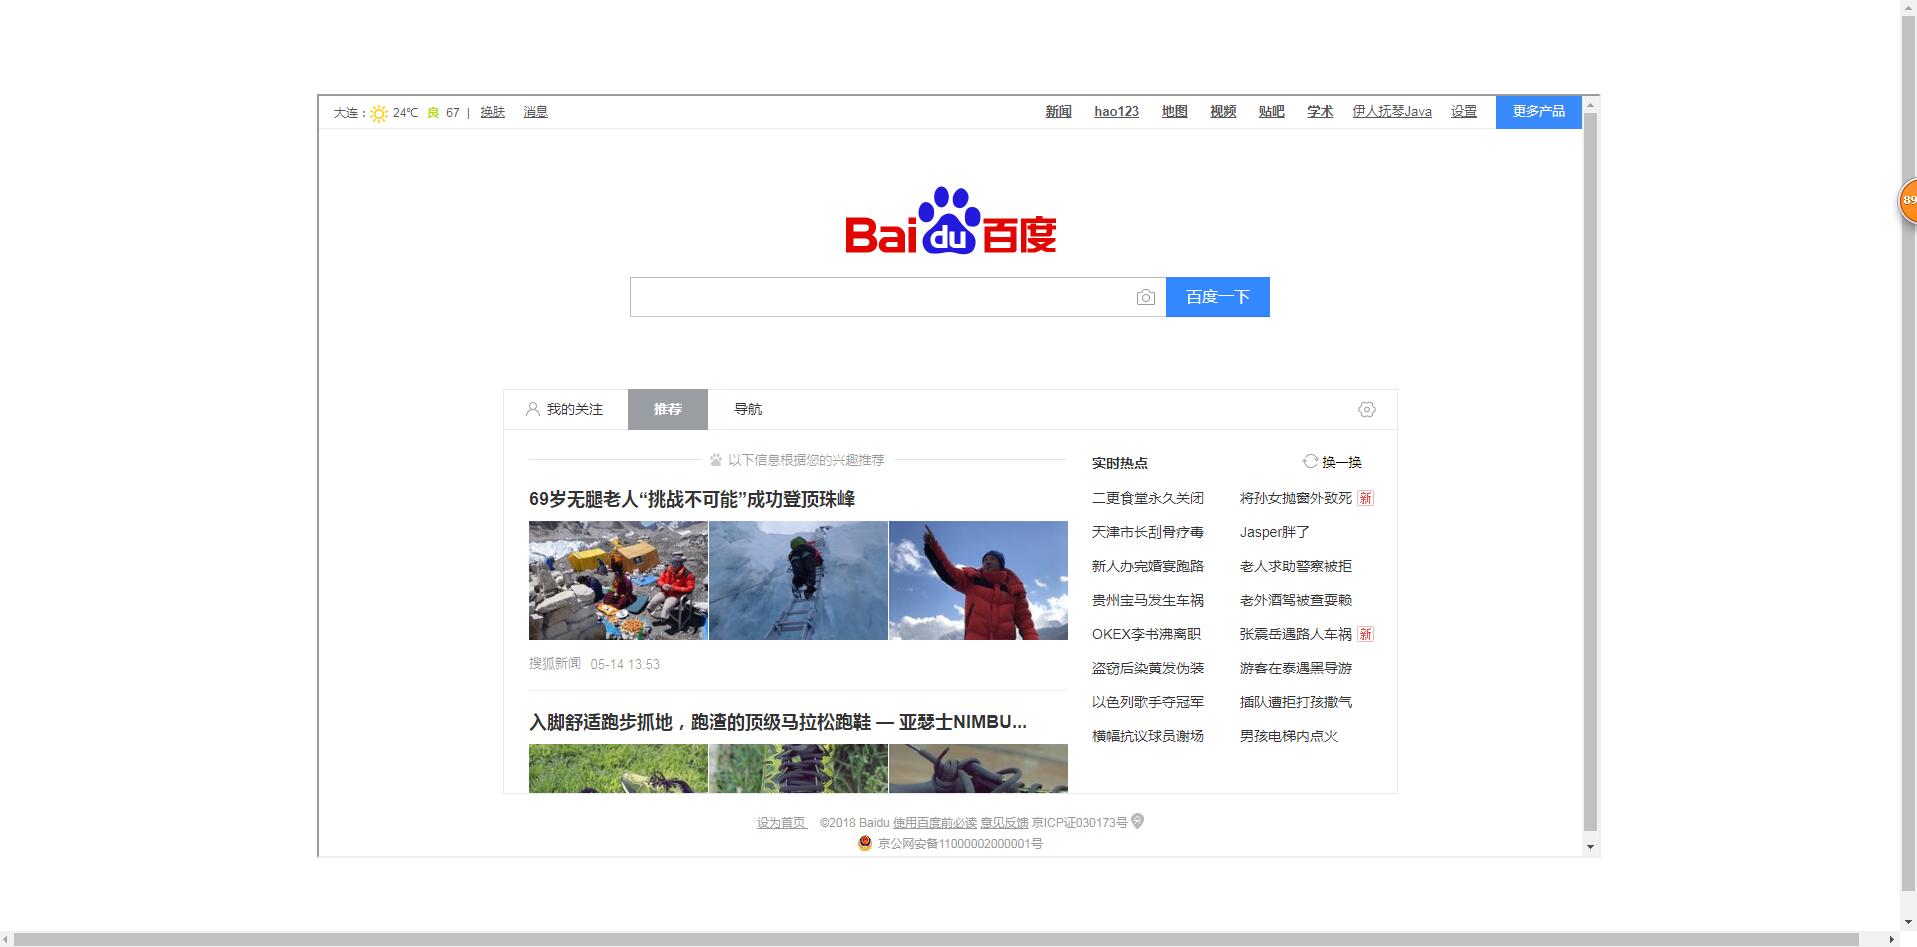Open 地图 from the top navigation
Viewport: 1917px width, 947px height.
tap(1173, 111)
